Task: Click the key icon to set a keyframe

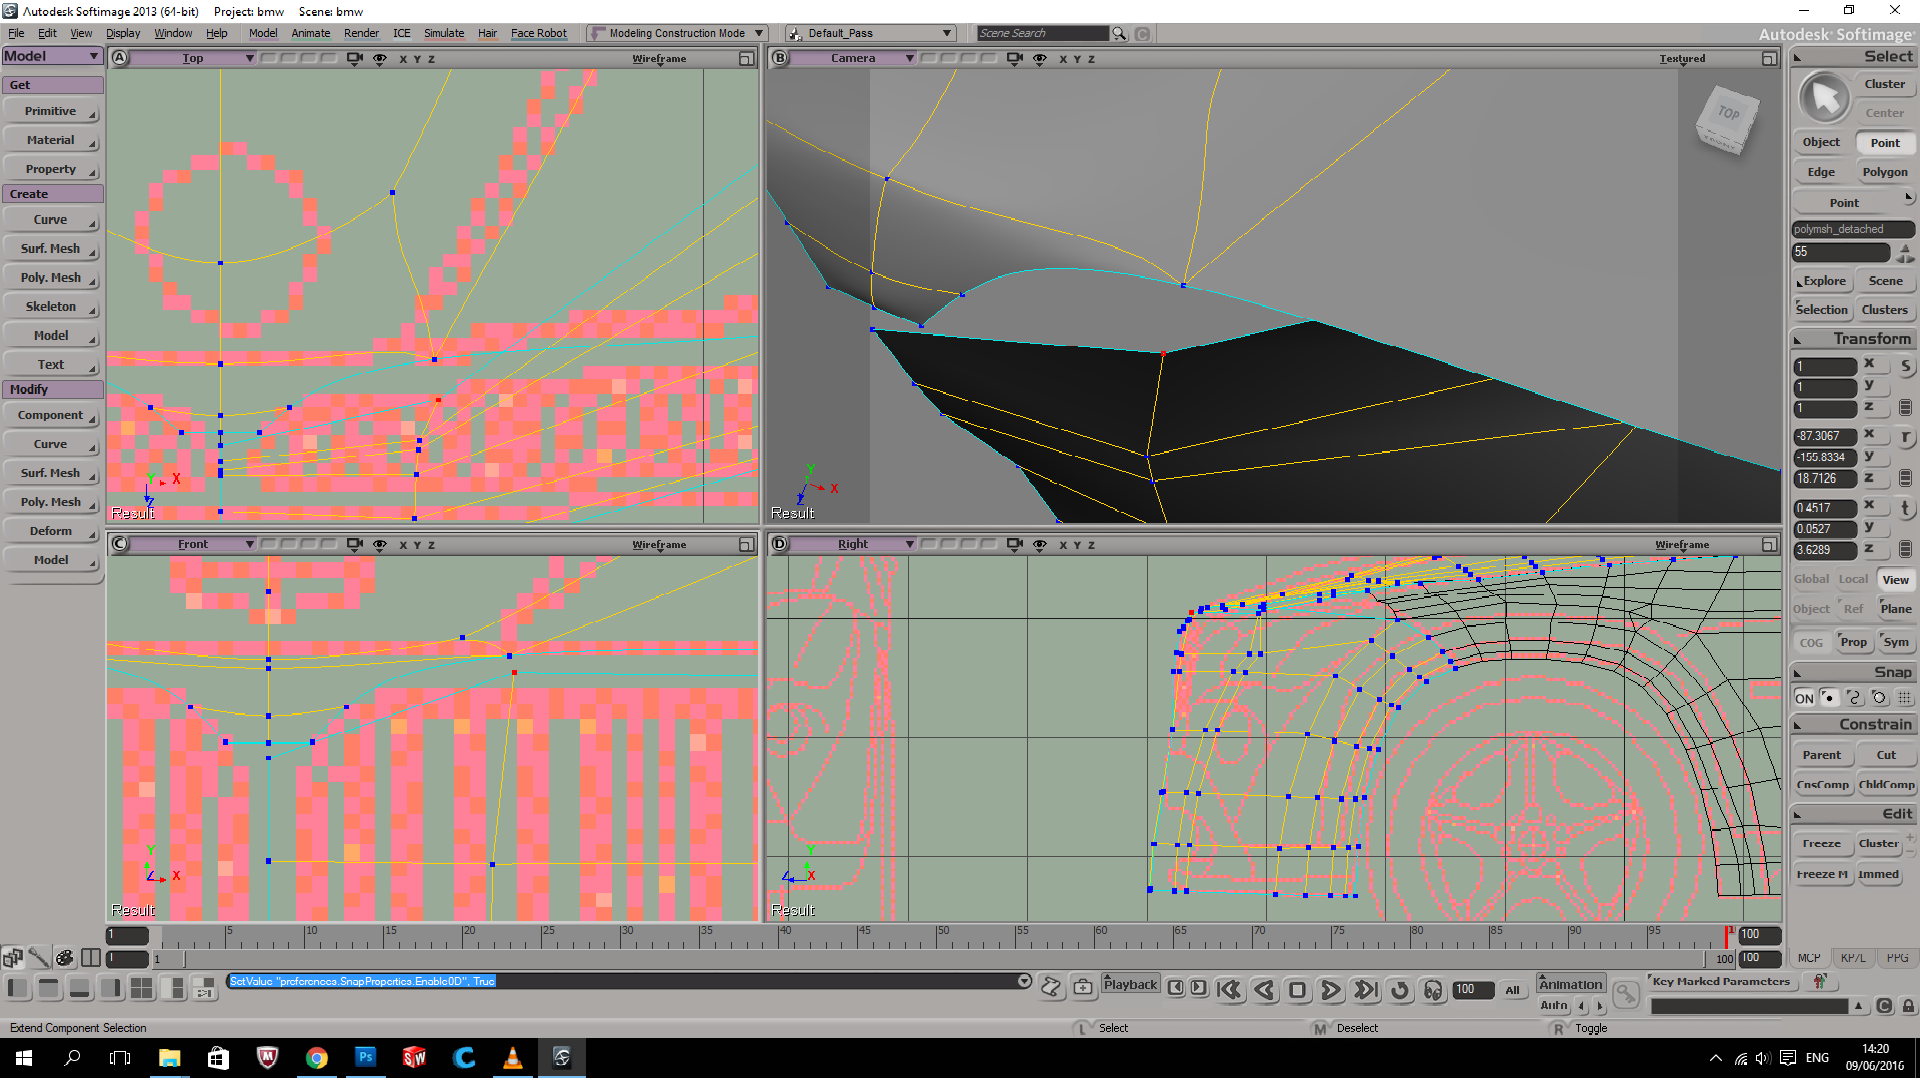Action: click(1626, 993)
